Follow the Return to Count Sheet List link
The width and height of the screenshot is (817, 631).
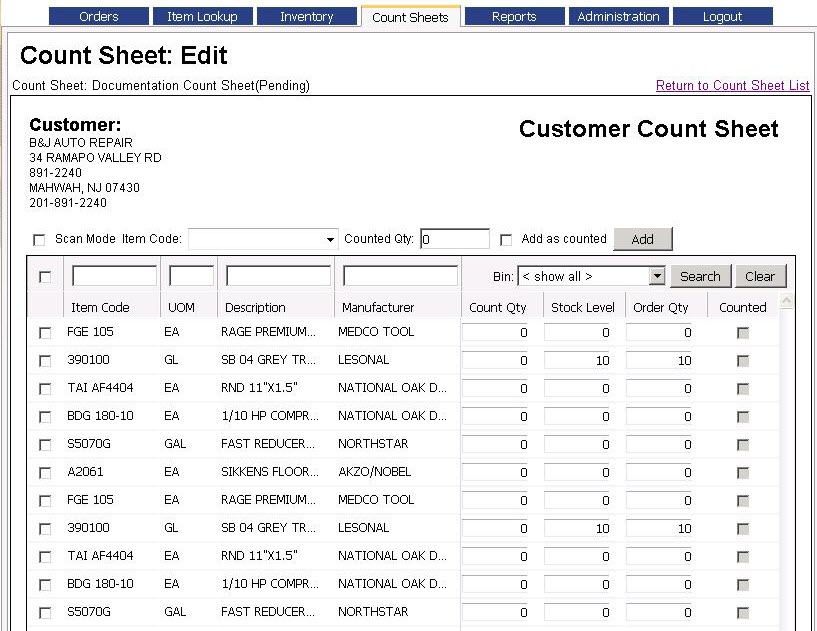[732, 86]
